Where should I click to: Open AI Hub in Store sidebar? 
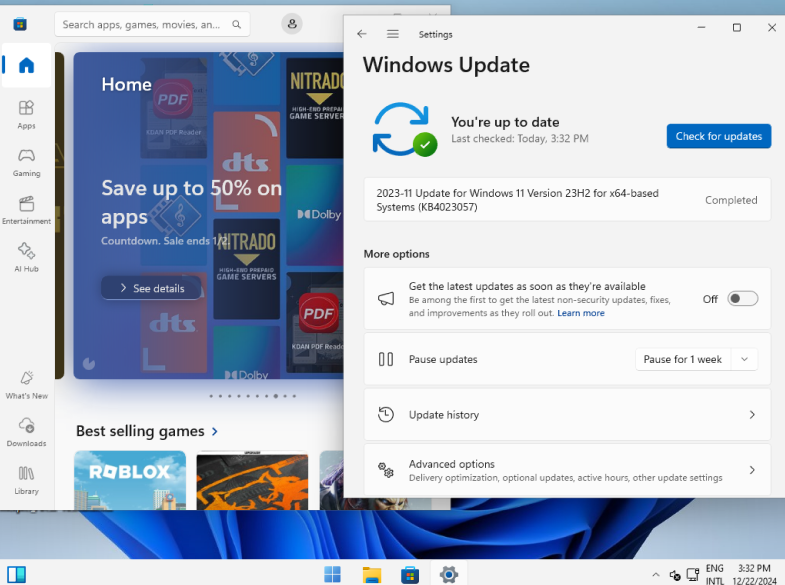(26, 258)
